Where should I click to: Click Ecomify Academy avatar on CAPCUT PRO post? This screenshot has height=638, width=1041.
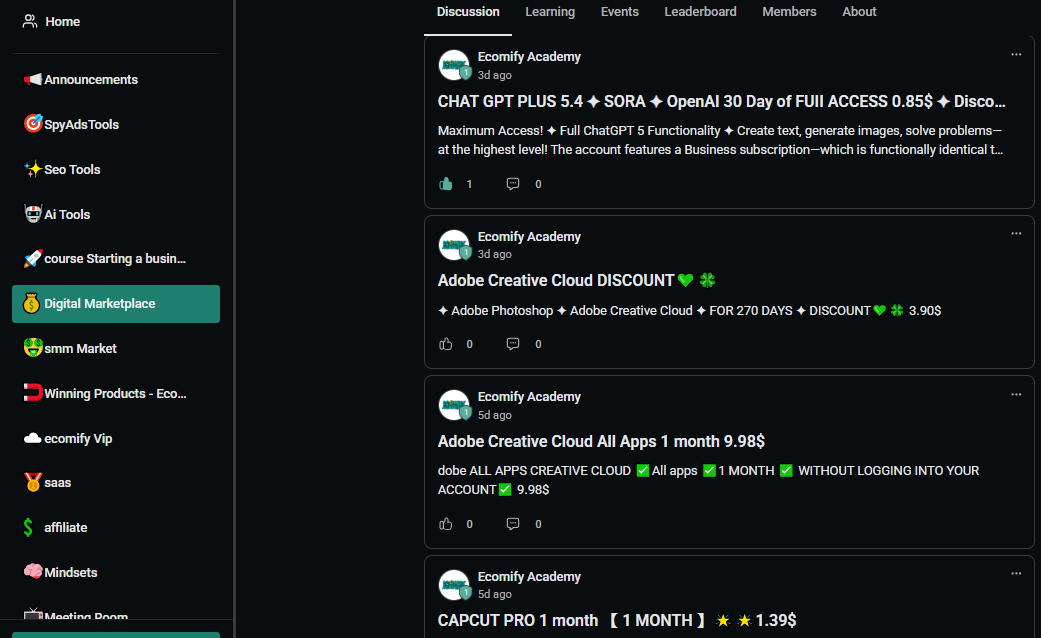tap(454, 585)
